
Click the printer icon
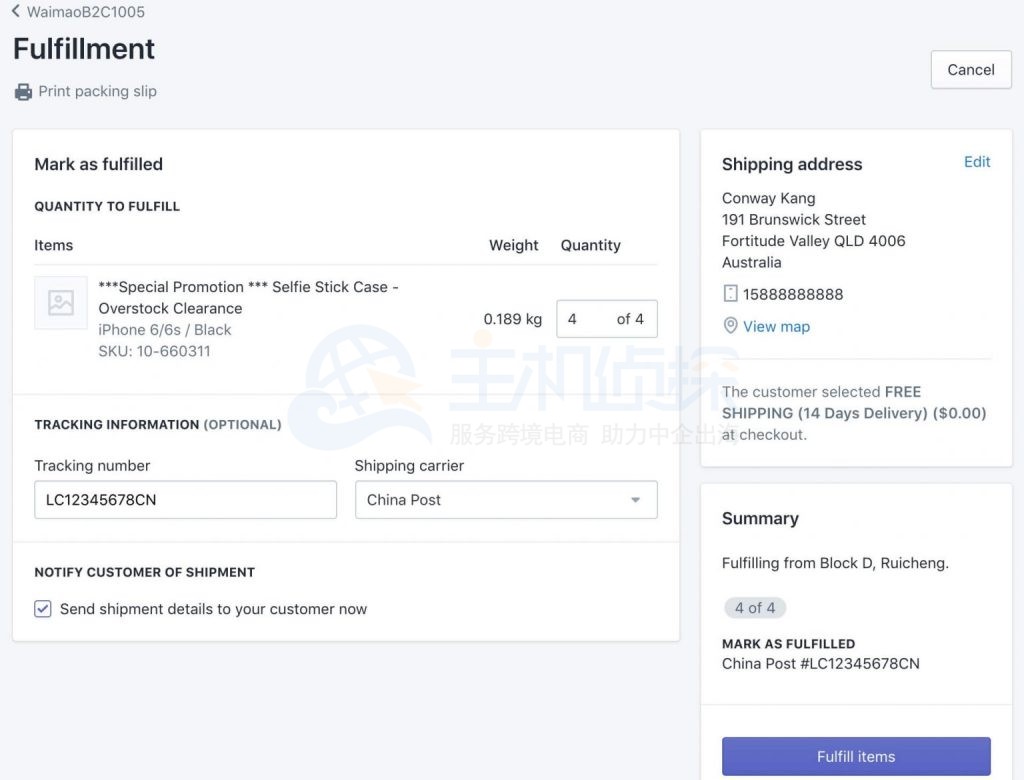coord(23,92)
